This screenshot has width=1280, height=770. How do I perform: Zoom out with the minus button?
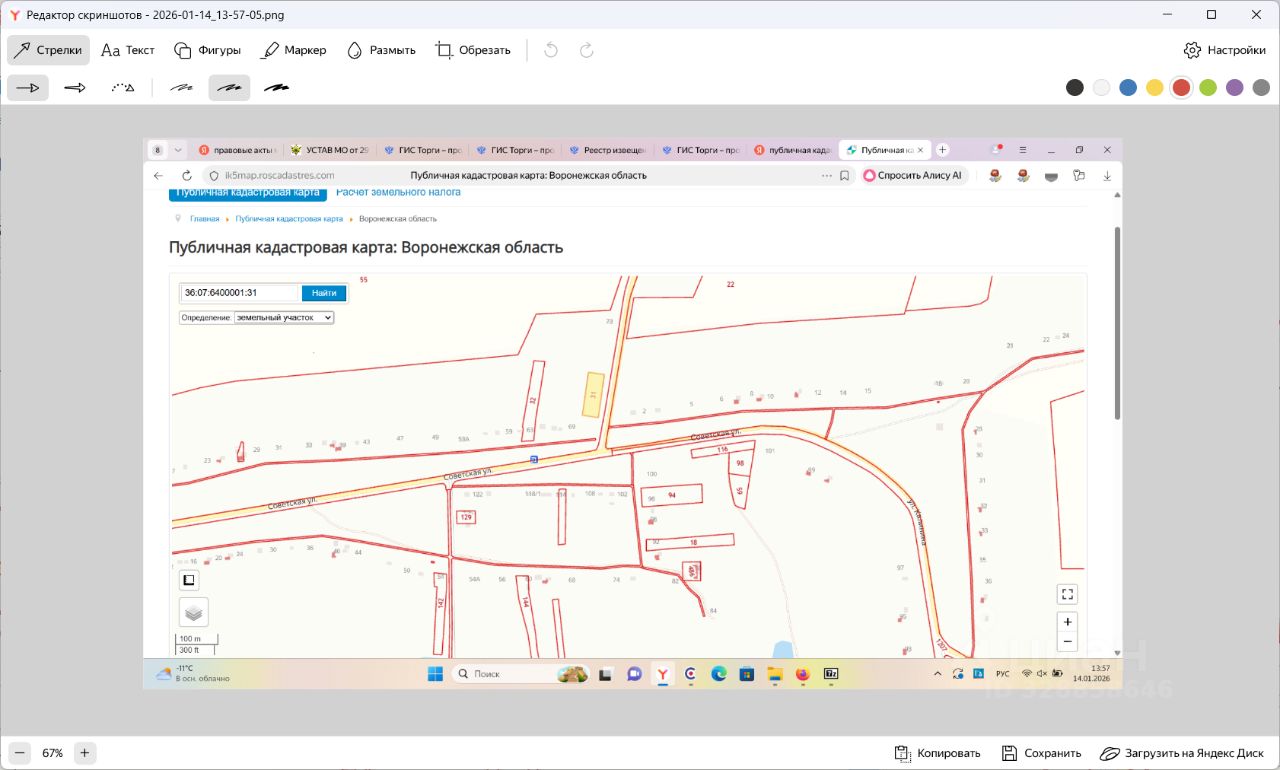click(x=21, y=753)
